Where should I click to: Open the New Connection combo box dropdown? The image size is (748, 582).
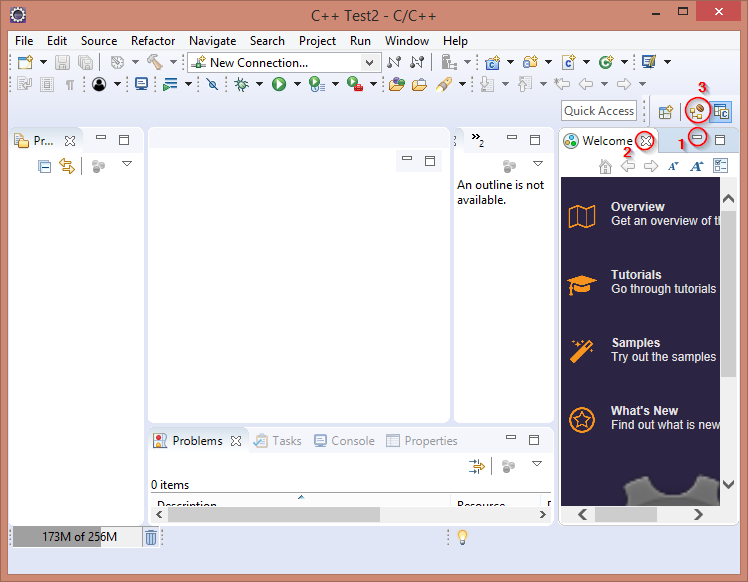(369, 62)
